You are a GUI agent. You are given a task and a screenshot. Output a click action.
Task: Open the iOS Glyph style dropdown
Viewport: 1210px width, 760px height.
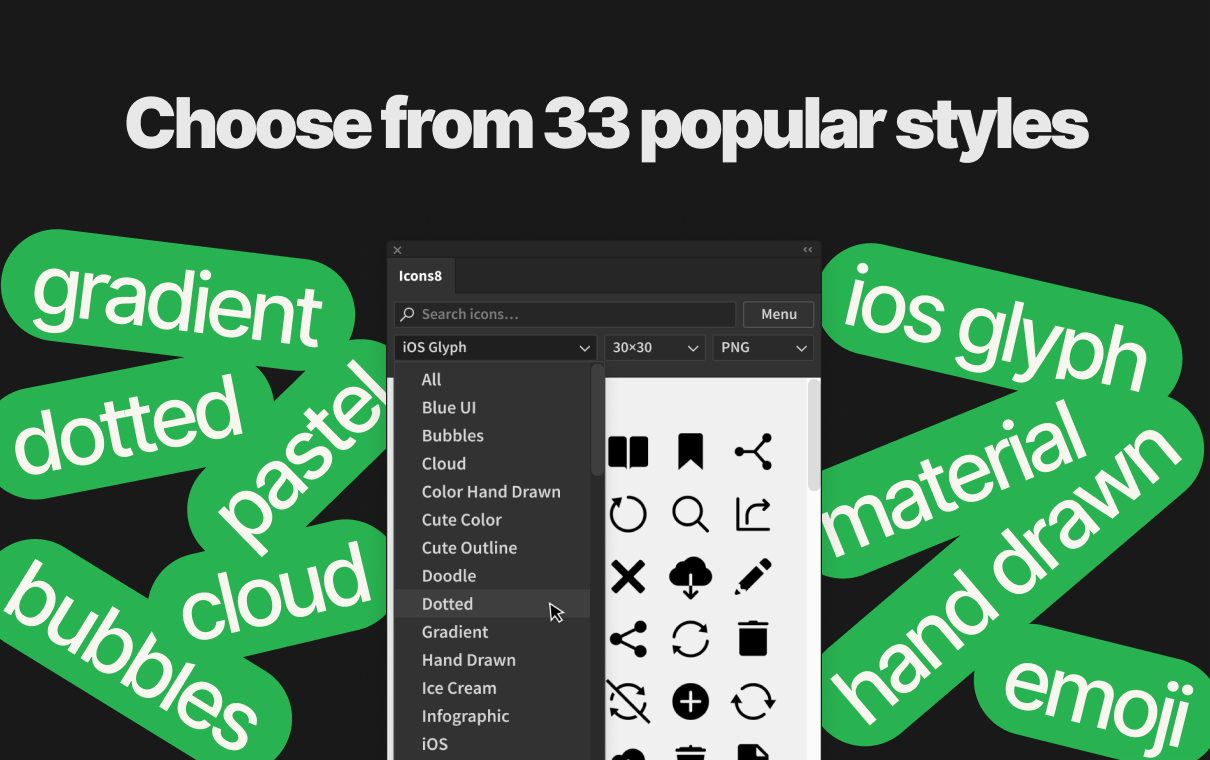495,347
